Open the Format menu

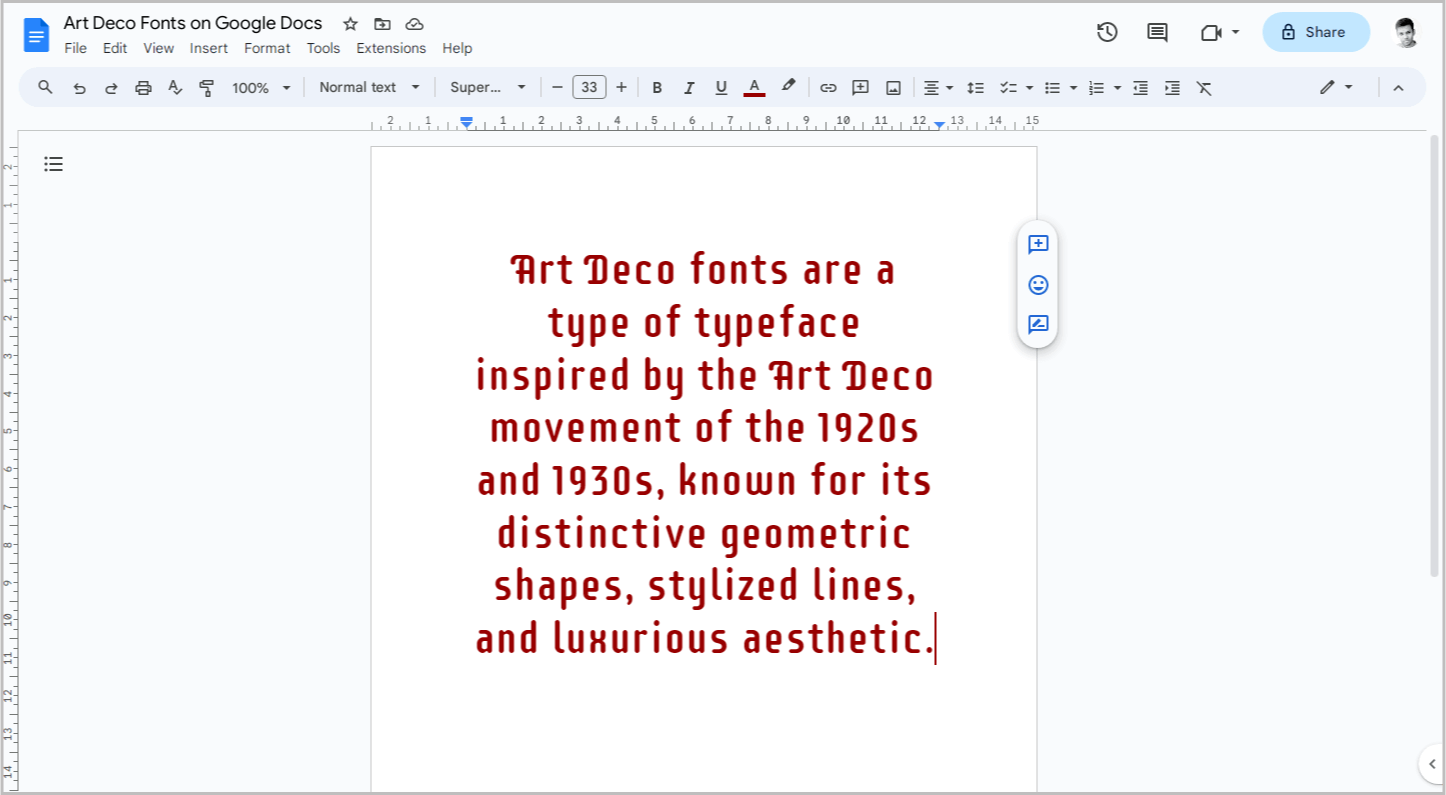(267, 48)
